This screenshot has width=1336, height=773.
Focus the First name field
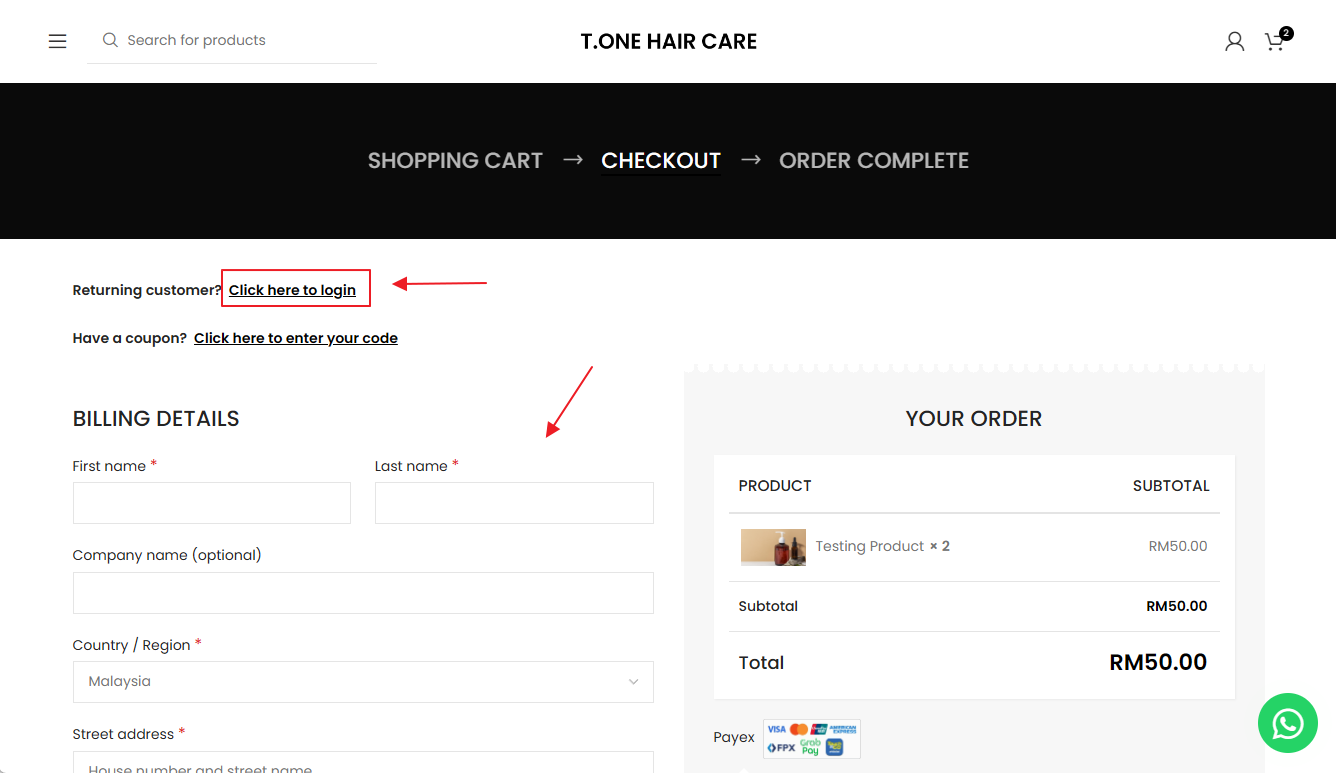pos(212,503)
